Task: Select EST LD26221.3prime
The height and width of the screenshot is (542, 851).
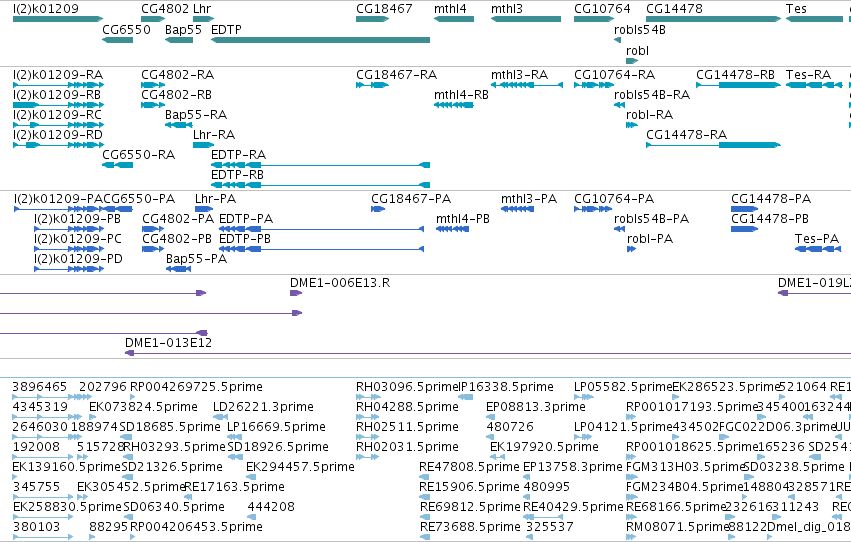Action: point(263,407)
